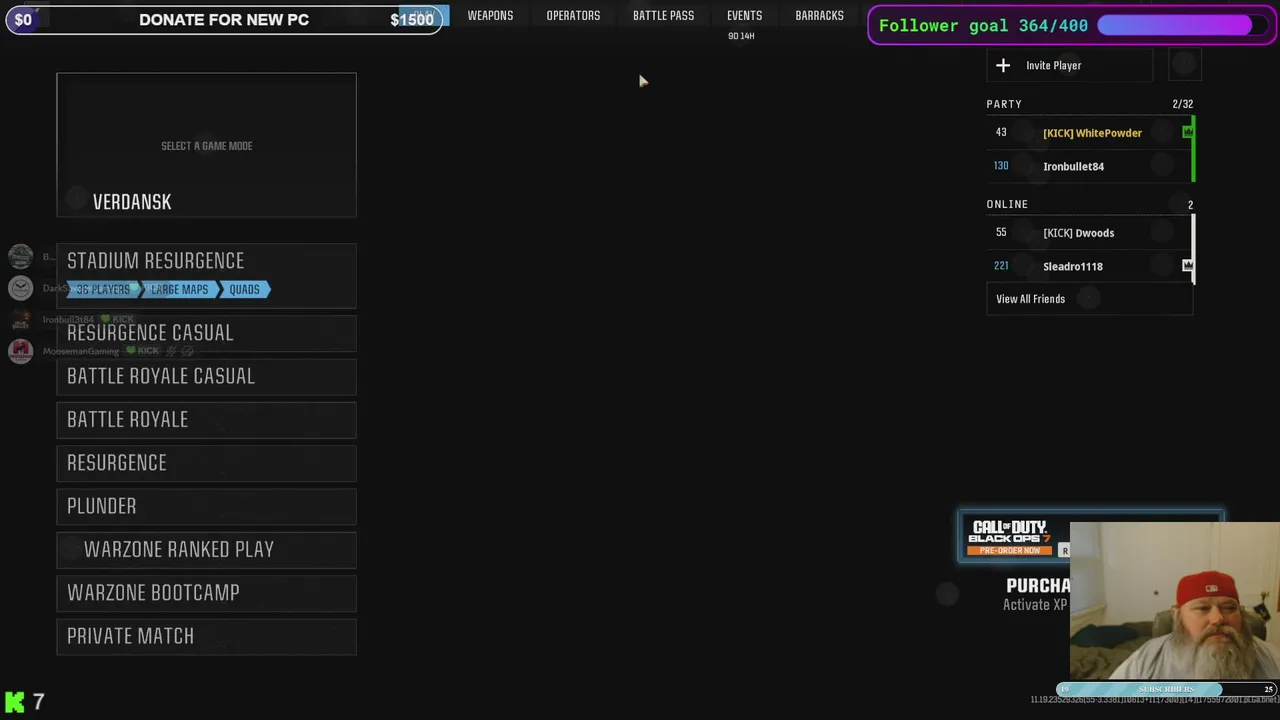Open the Operators tab
Screen dimensions: 1280x720
click(573, 16)
